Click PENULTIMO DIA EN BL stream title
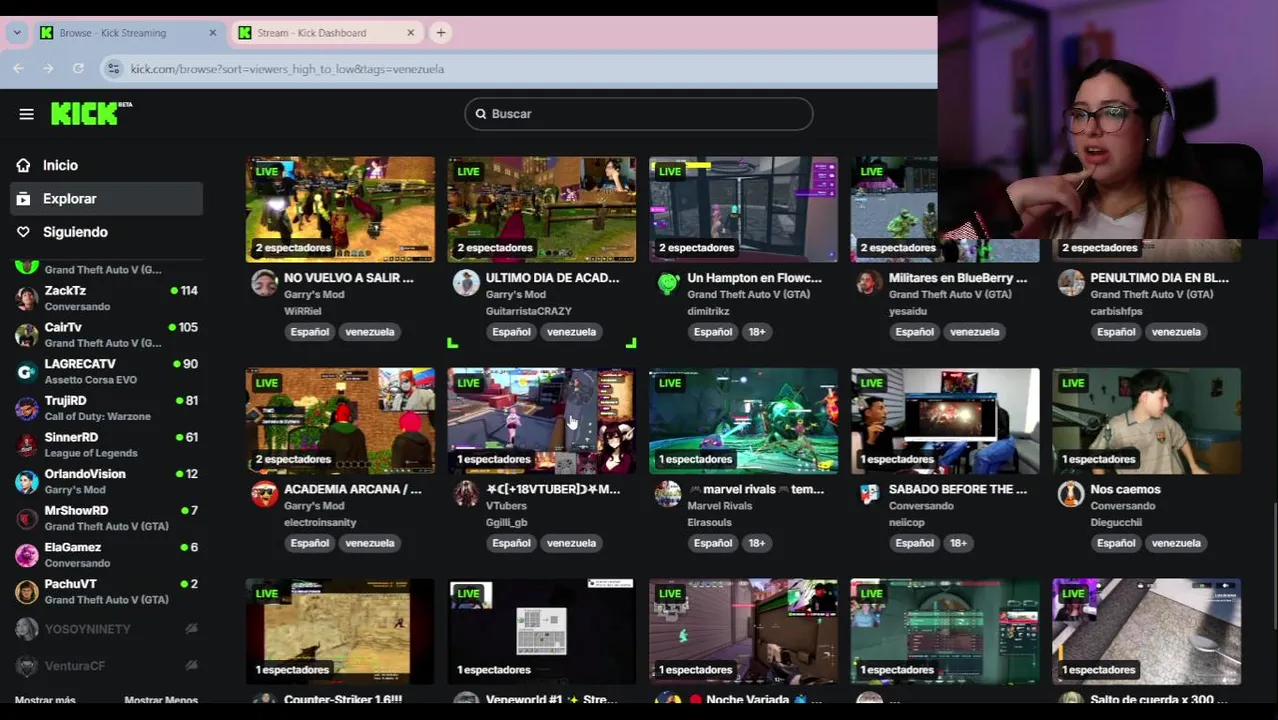 pyautogui.click(x=1159, y=278)
